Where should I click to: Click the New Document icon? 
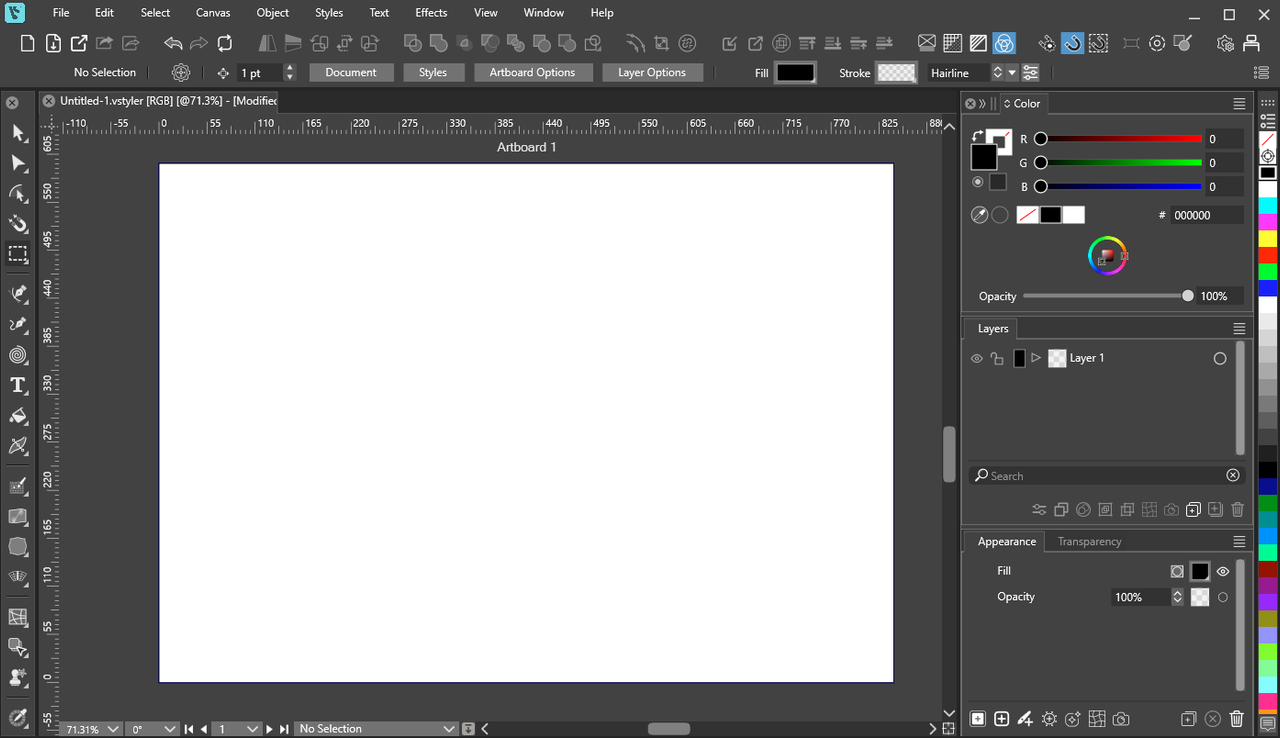(x=28, y=43)
